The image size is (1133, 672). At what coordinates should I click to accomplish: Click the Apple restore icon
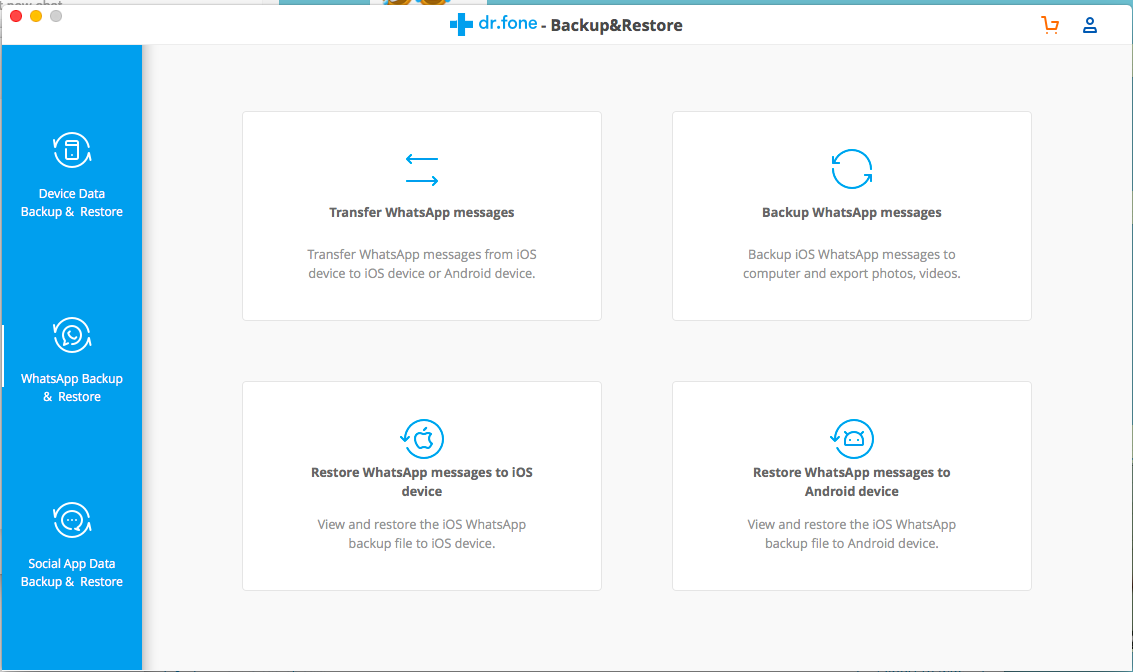422,439
